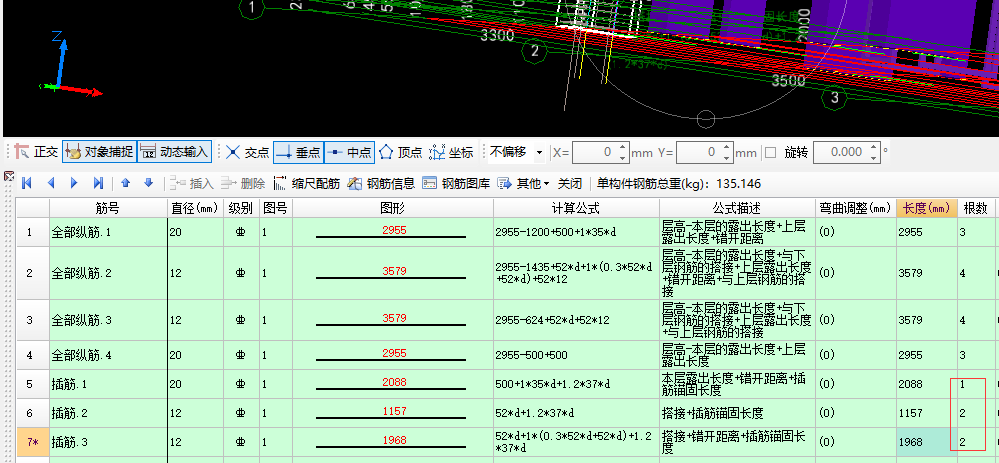
Task: Click dimension label 3300 in viewport
Action: point(497,34)
